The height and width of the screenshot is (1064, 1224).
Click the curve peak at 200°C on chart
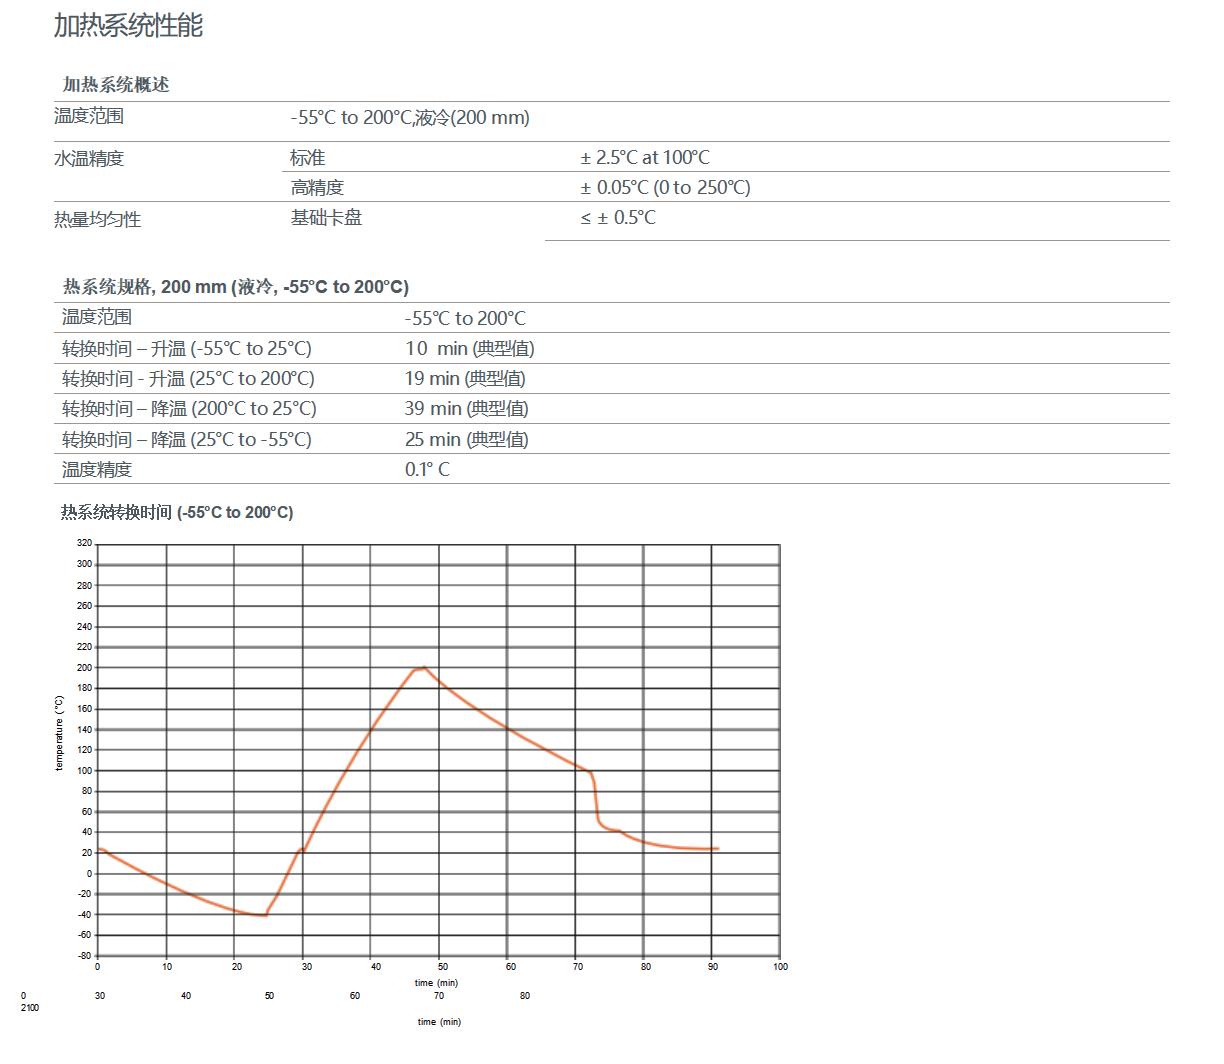point(423,668)
